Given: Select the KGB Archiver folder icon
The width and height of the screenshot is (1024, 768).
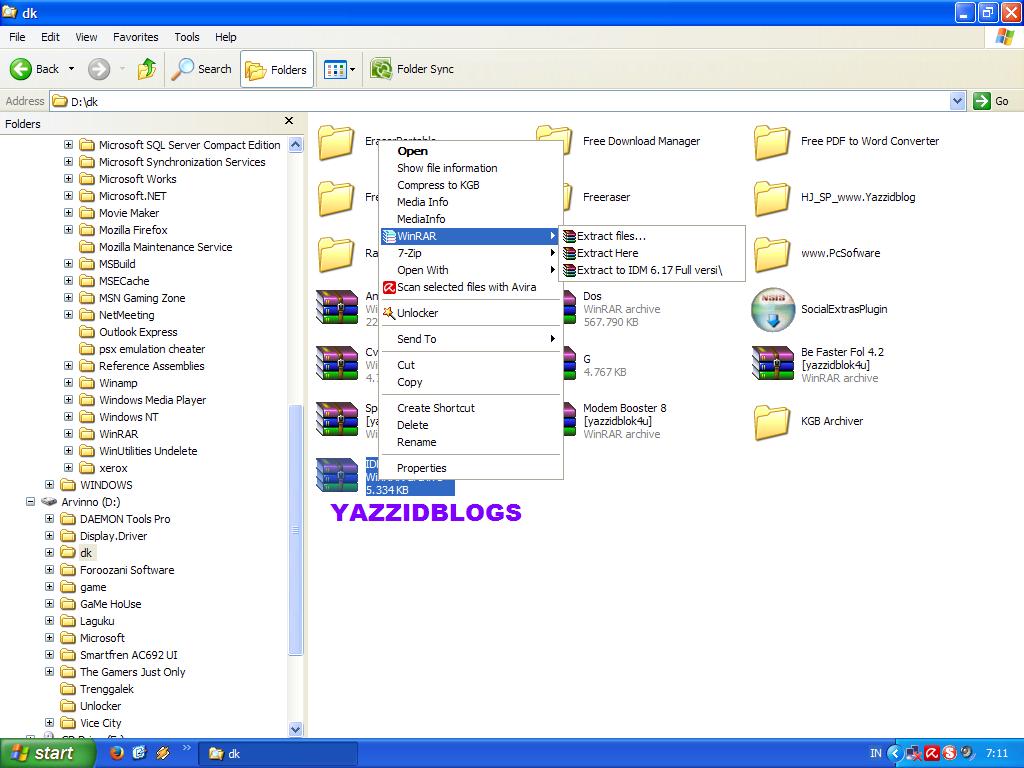Looking at the screenshot, I should [x=773, y=421].
